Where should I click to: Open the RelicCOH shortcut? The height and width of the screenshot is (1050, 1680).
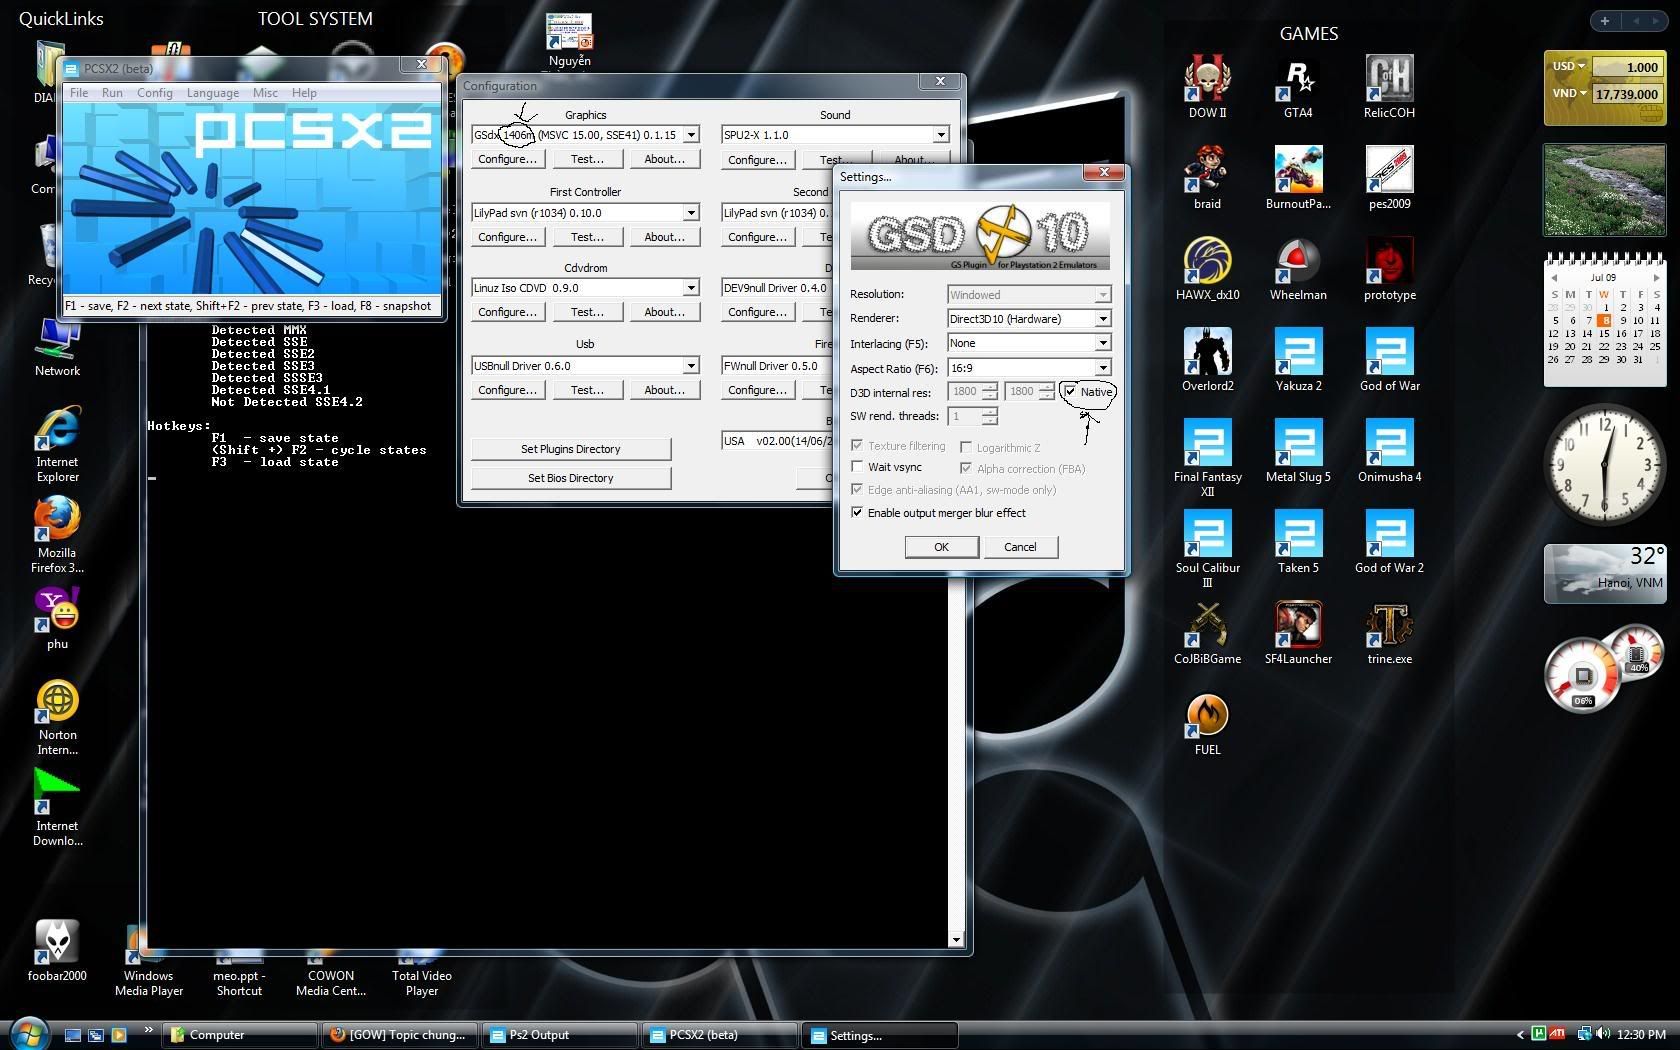point(1389,86)
